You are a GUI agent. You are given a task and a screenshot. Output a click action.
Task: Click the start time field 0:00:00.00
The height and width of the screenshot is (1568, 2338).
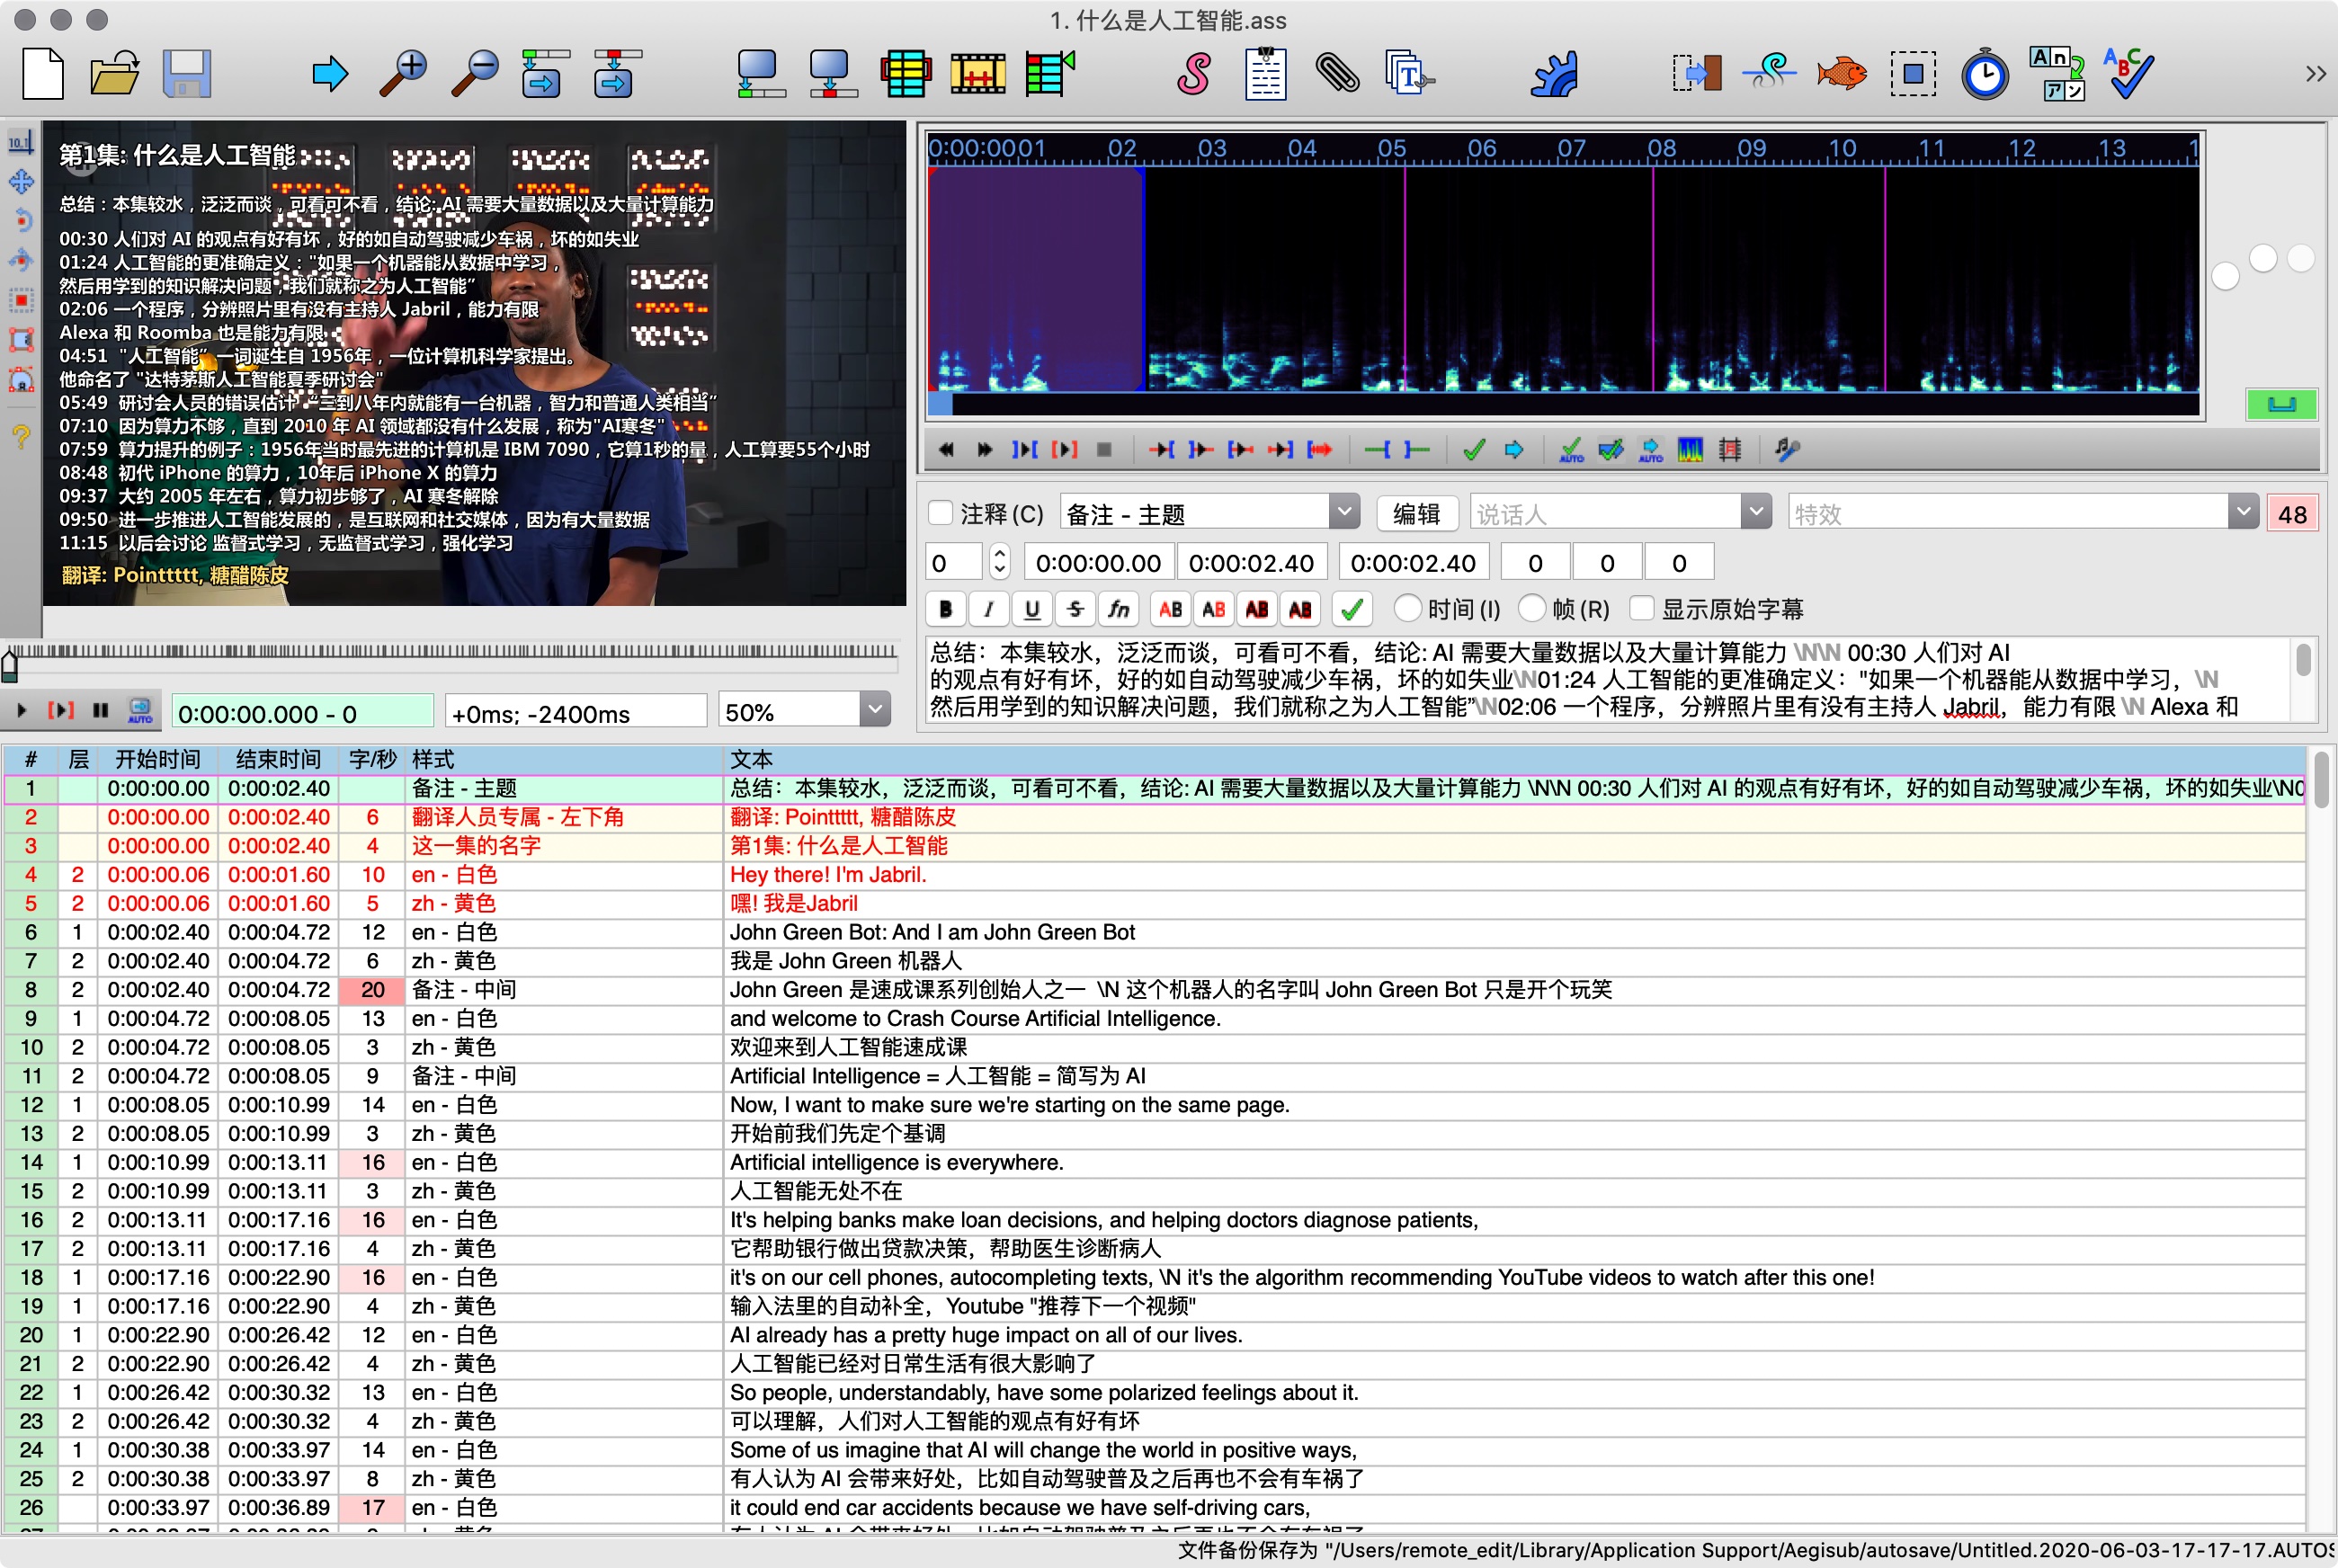pyautogui.click(x=1098, y=562)
